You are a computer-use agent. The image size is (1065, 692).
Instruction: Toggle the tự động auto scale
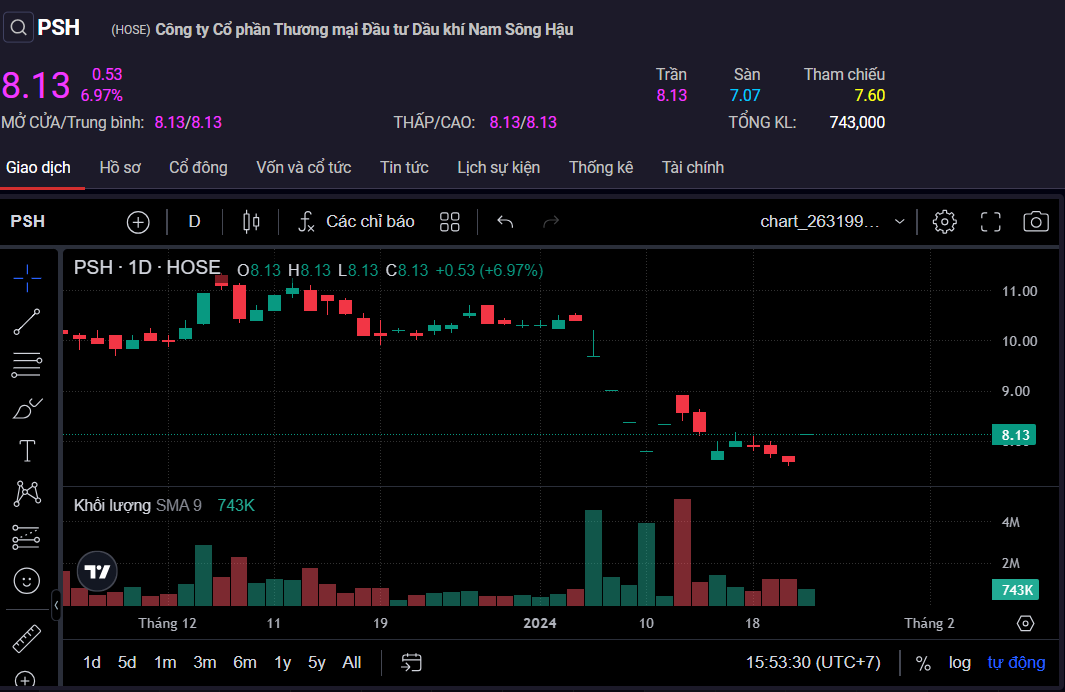pyautogui.click(x=1016, y=663)
